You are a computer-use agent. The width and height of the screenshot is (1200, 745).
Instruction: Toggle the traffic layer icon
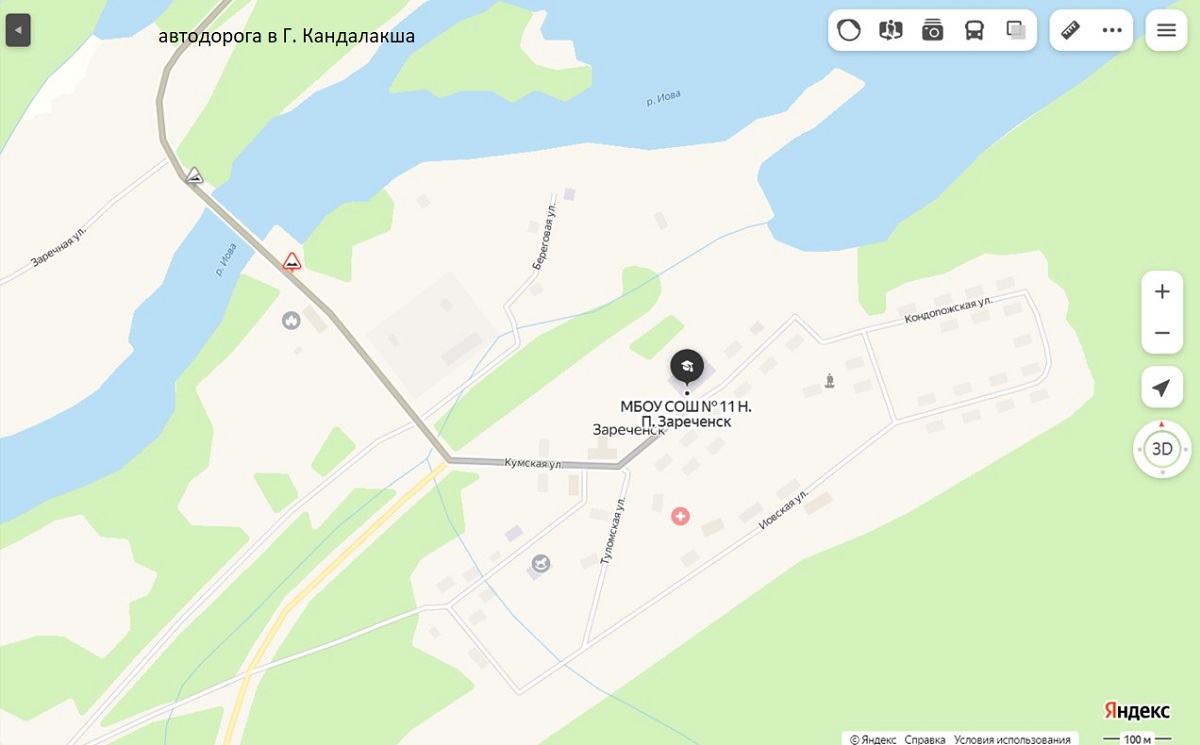pos(849,30)
